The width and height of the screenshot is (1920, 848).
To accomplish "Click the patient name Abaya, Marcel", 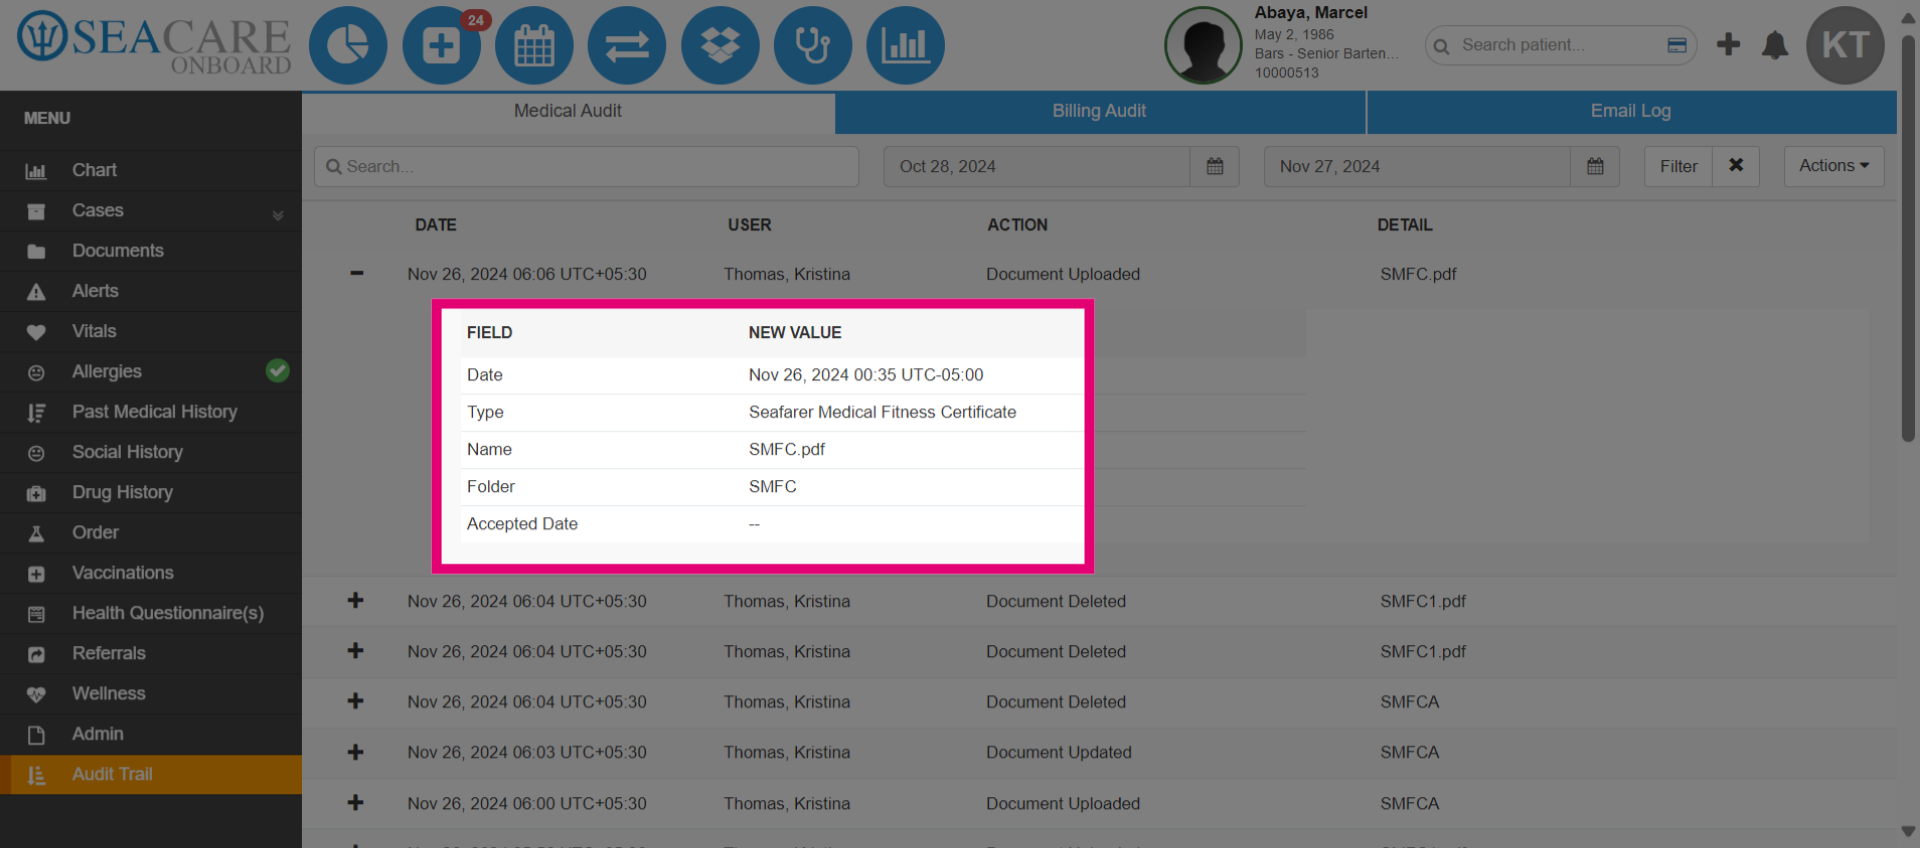I will tap(1311, 13).
